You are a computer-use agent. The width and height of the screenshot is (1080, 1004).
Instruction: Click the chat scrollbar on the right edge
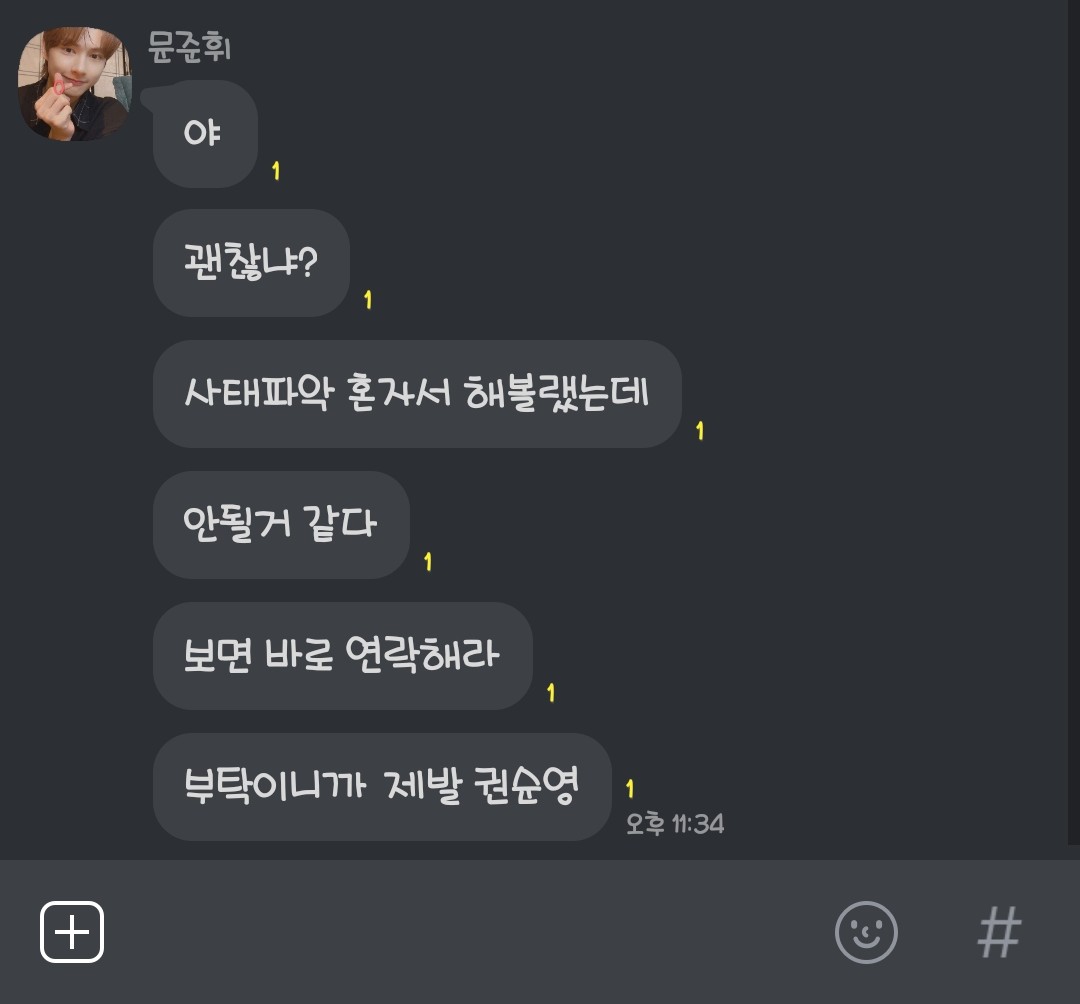[x=1074, y=422]
